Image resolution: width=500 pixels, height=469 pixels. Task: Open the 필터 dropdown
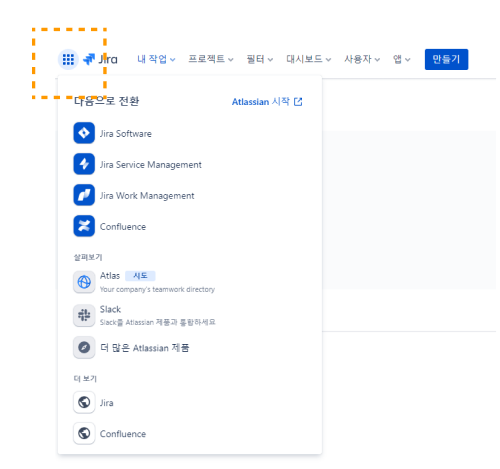(x=260, y=59)
